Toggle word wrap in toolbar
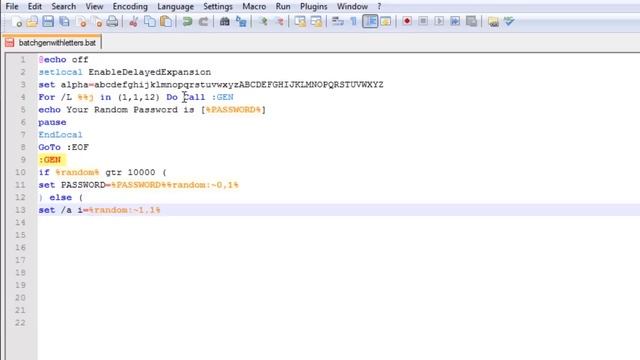Viewport: 640px width, 360px height. point(338,22)
